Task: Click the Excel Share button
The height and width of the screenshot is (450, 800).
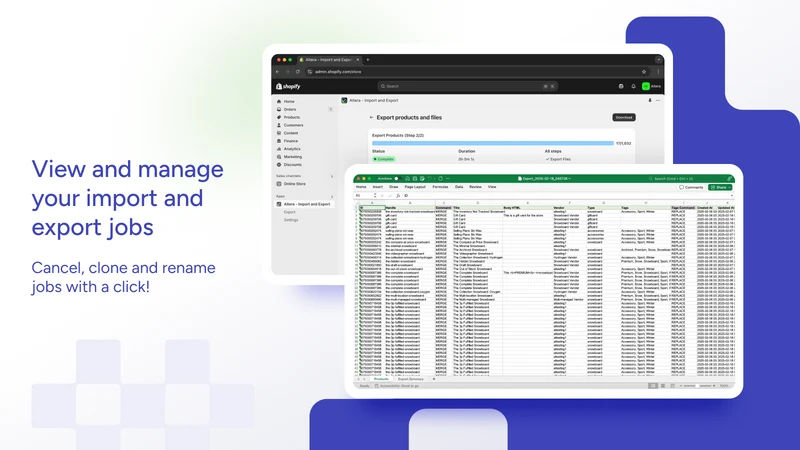Action: click(720, 187)
